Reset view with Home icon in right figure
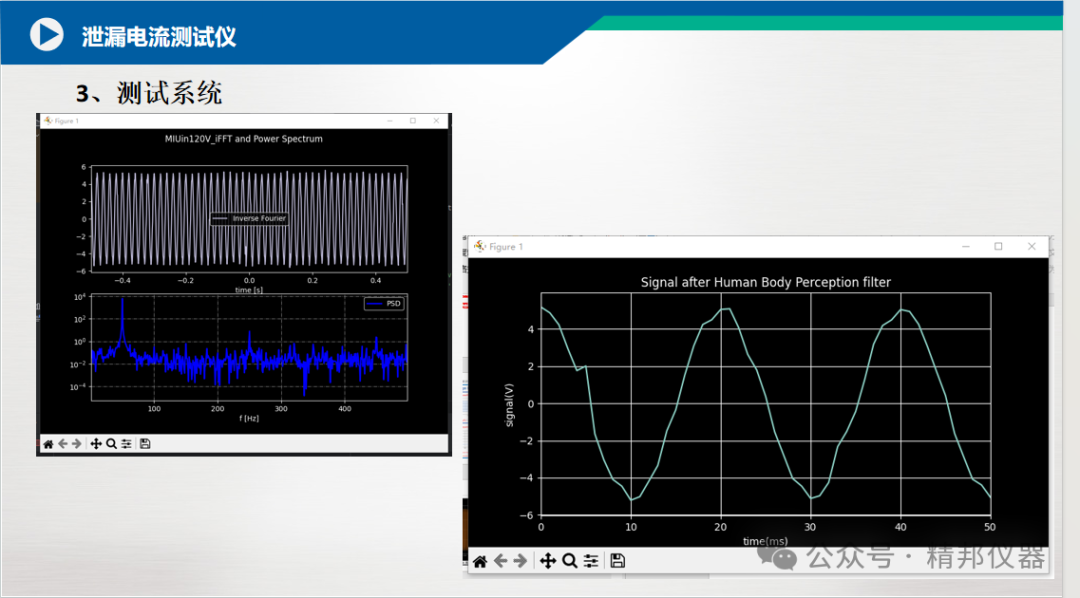1080x598 pixels. pos(480,561)
